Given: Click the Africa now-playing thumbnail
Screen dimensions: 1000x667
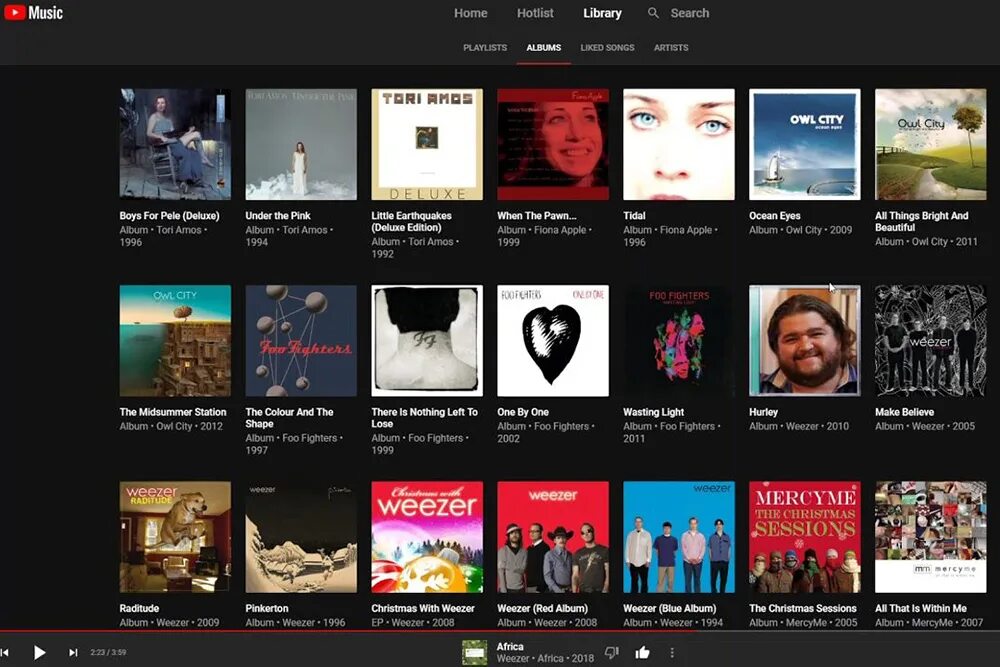Looking at the screenshot, I should click(x=474, y=652).
